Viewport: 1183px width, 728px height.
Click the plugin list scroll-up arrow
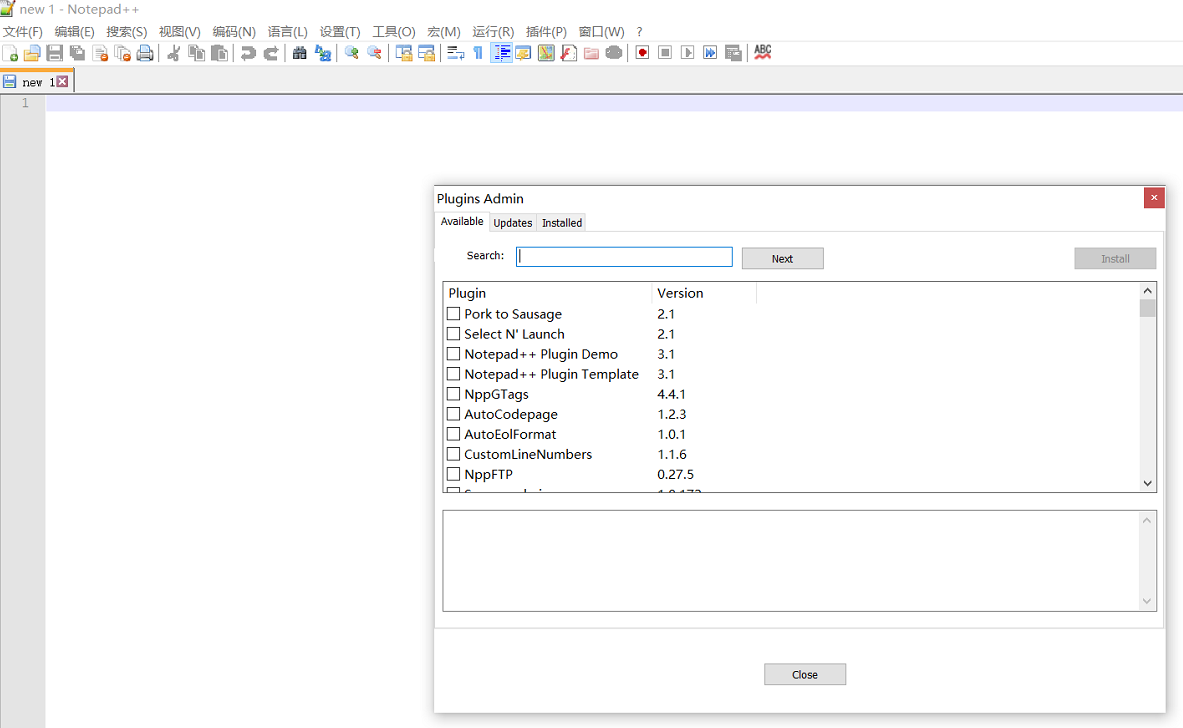1148,291
